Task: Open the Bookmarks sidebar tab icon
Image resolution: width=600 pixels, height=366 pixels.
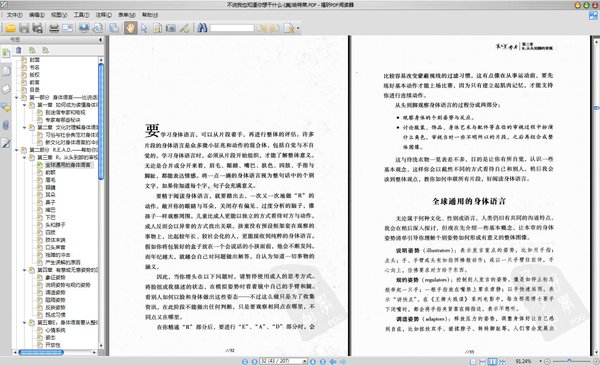Action: tap(6, 53)
